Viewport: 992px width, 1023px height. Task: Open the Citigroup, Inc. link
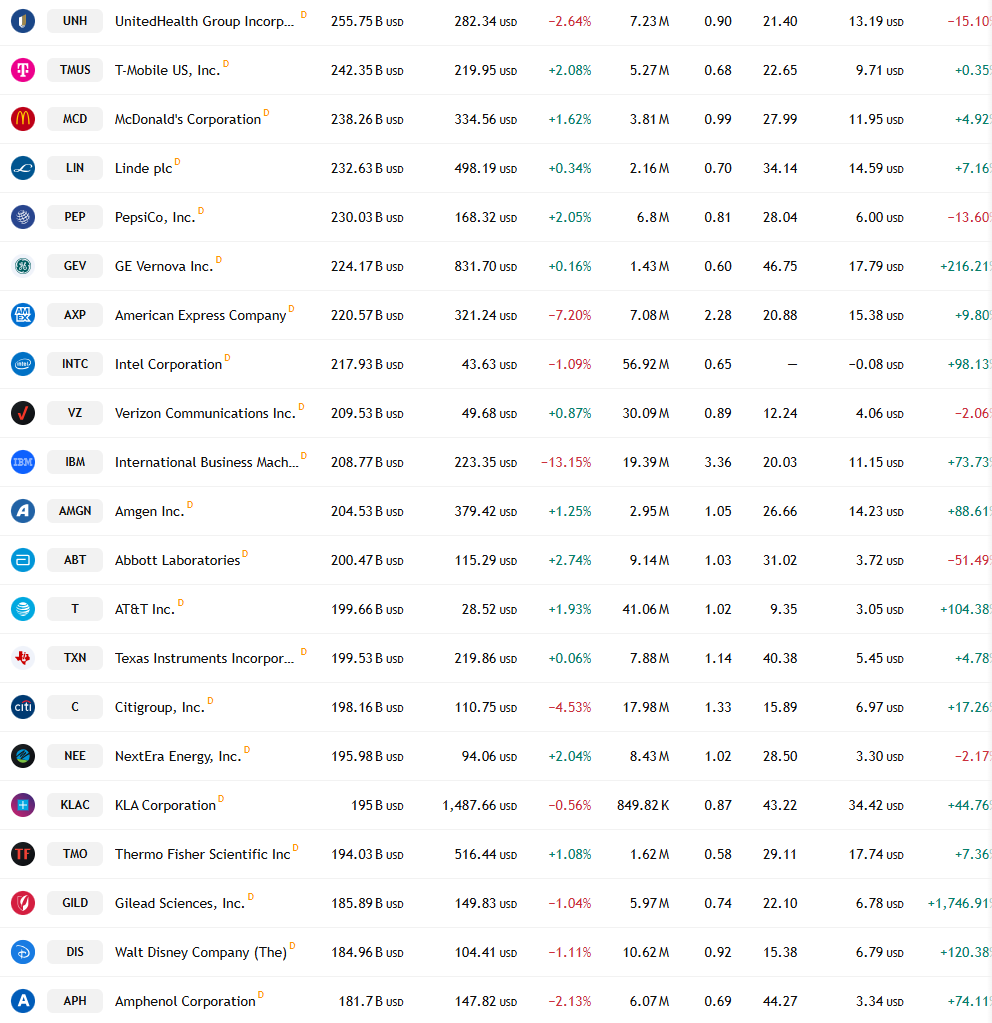pyautogui.click(x=160, y=707)
